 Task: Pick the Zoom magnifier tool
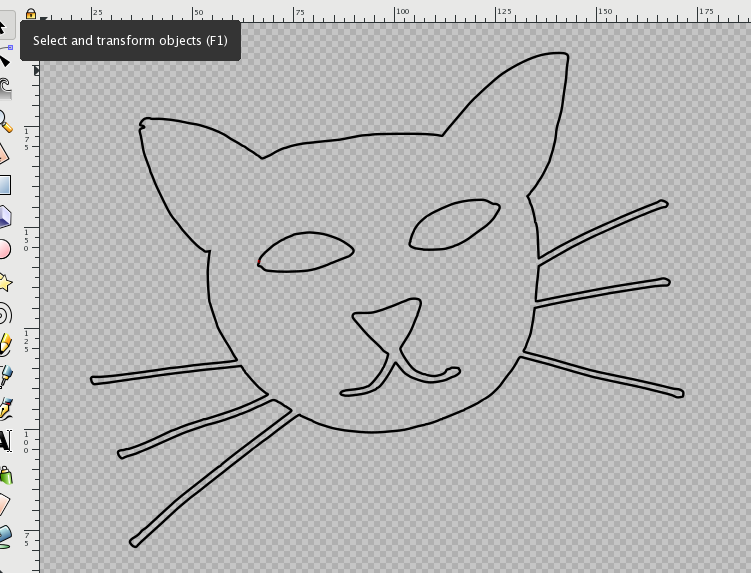(4, 121)
